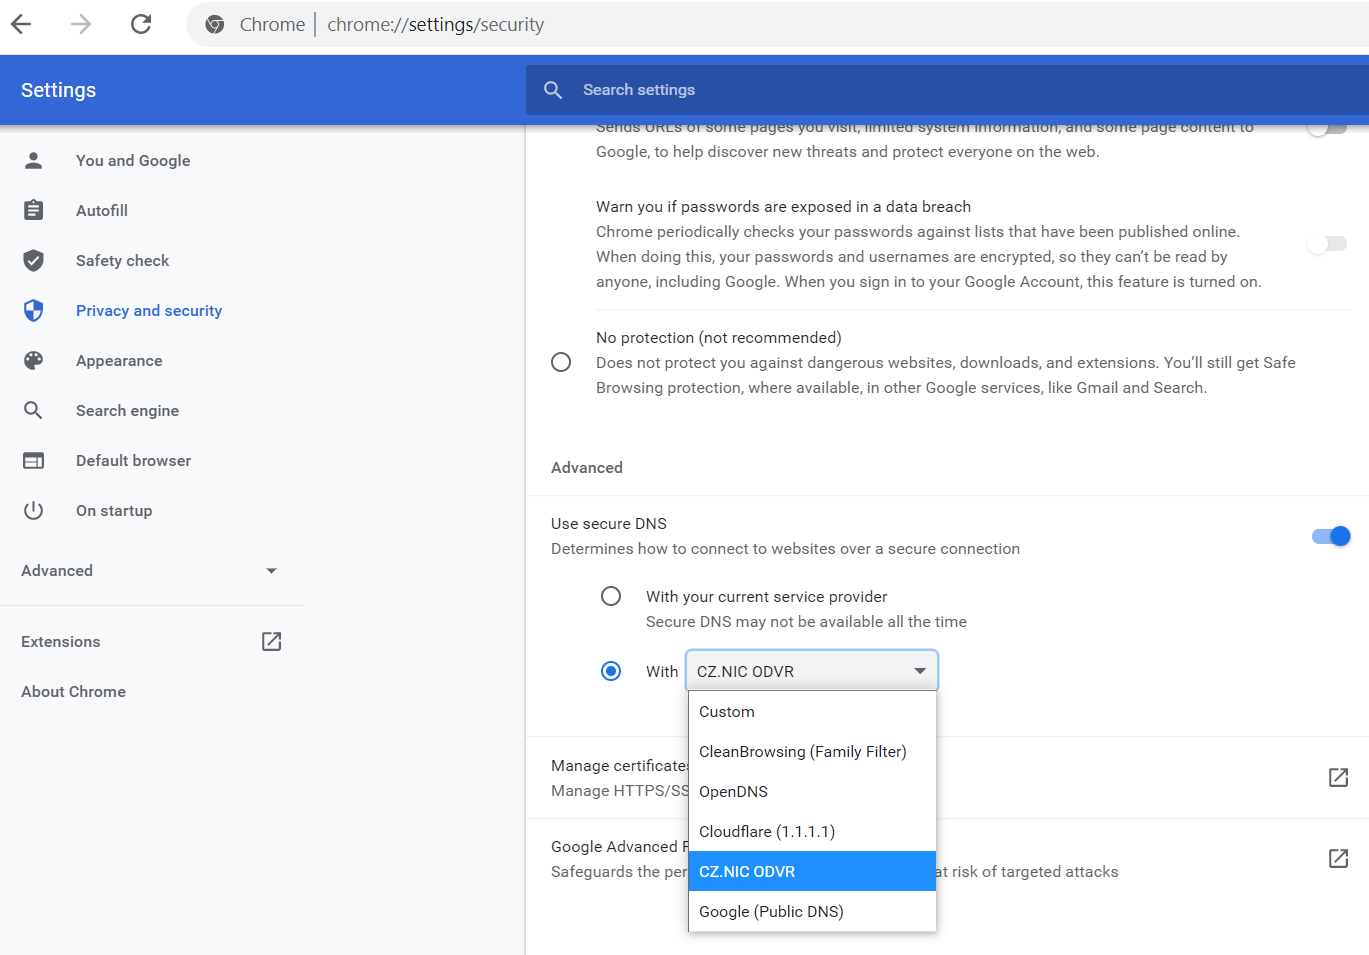Open Search engine settings
This screenshot has width=1369, height=955.
pos(128,410)
